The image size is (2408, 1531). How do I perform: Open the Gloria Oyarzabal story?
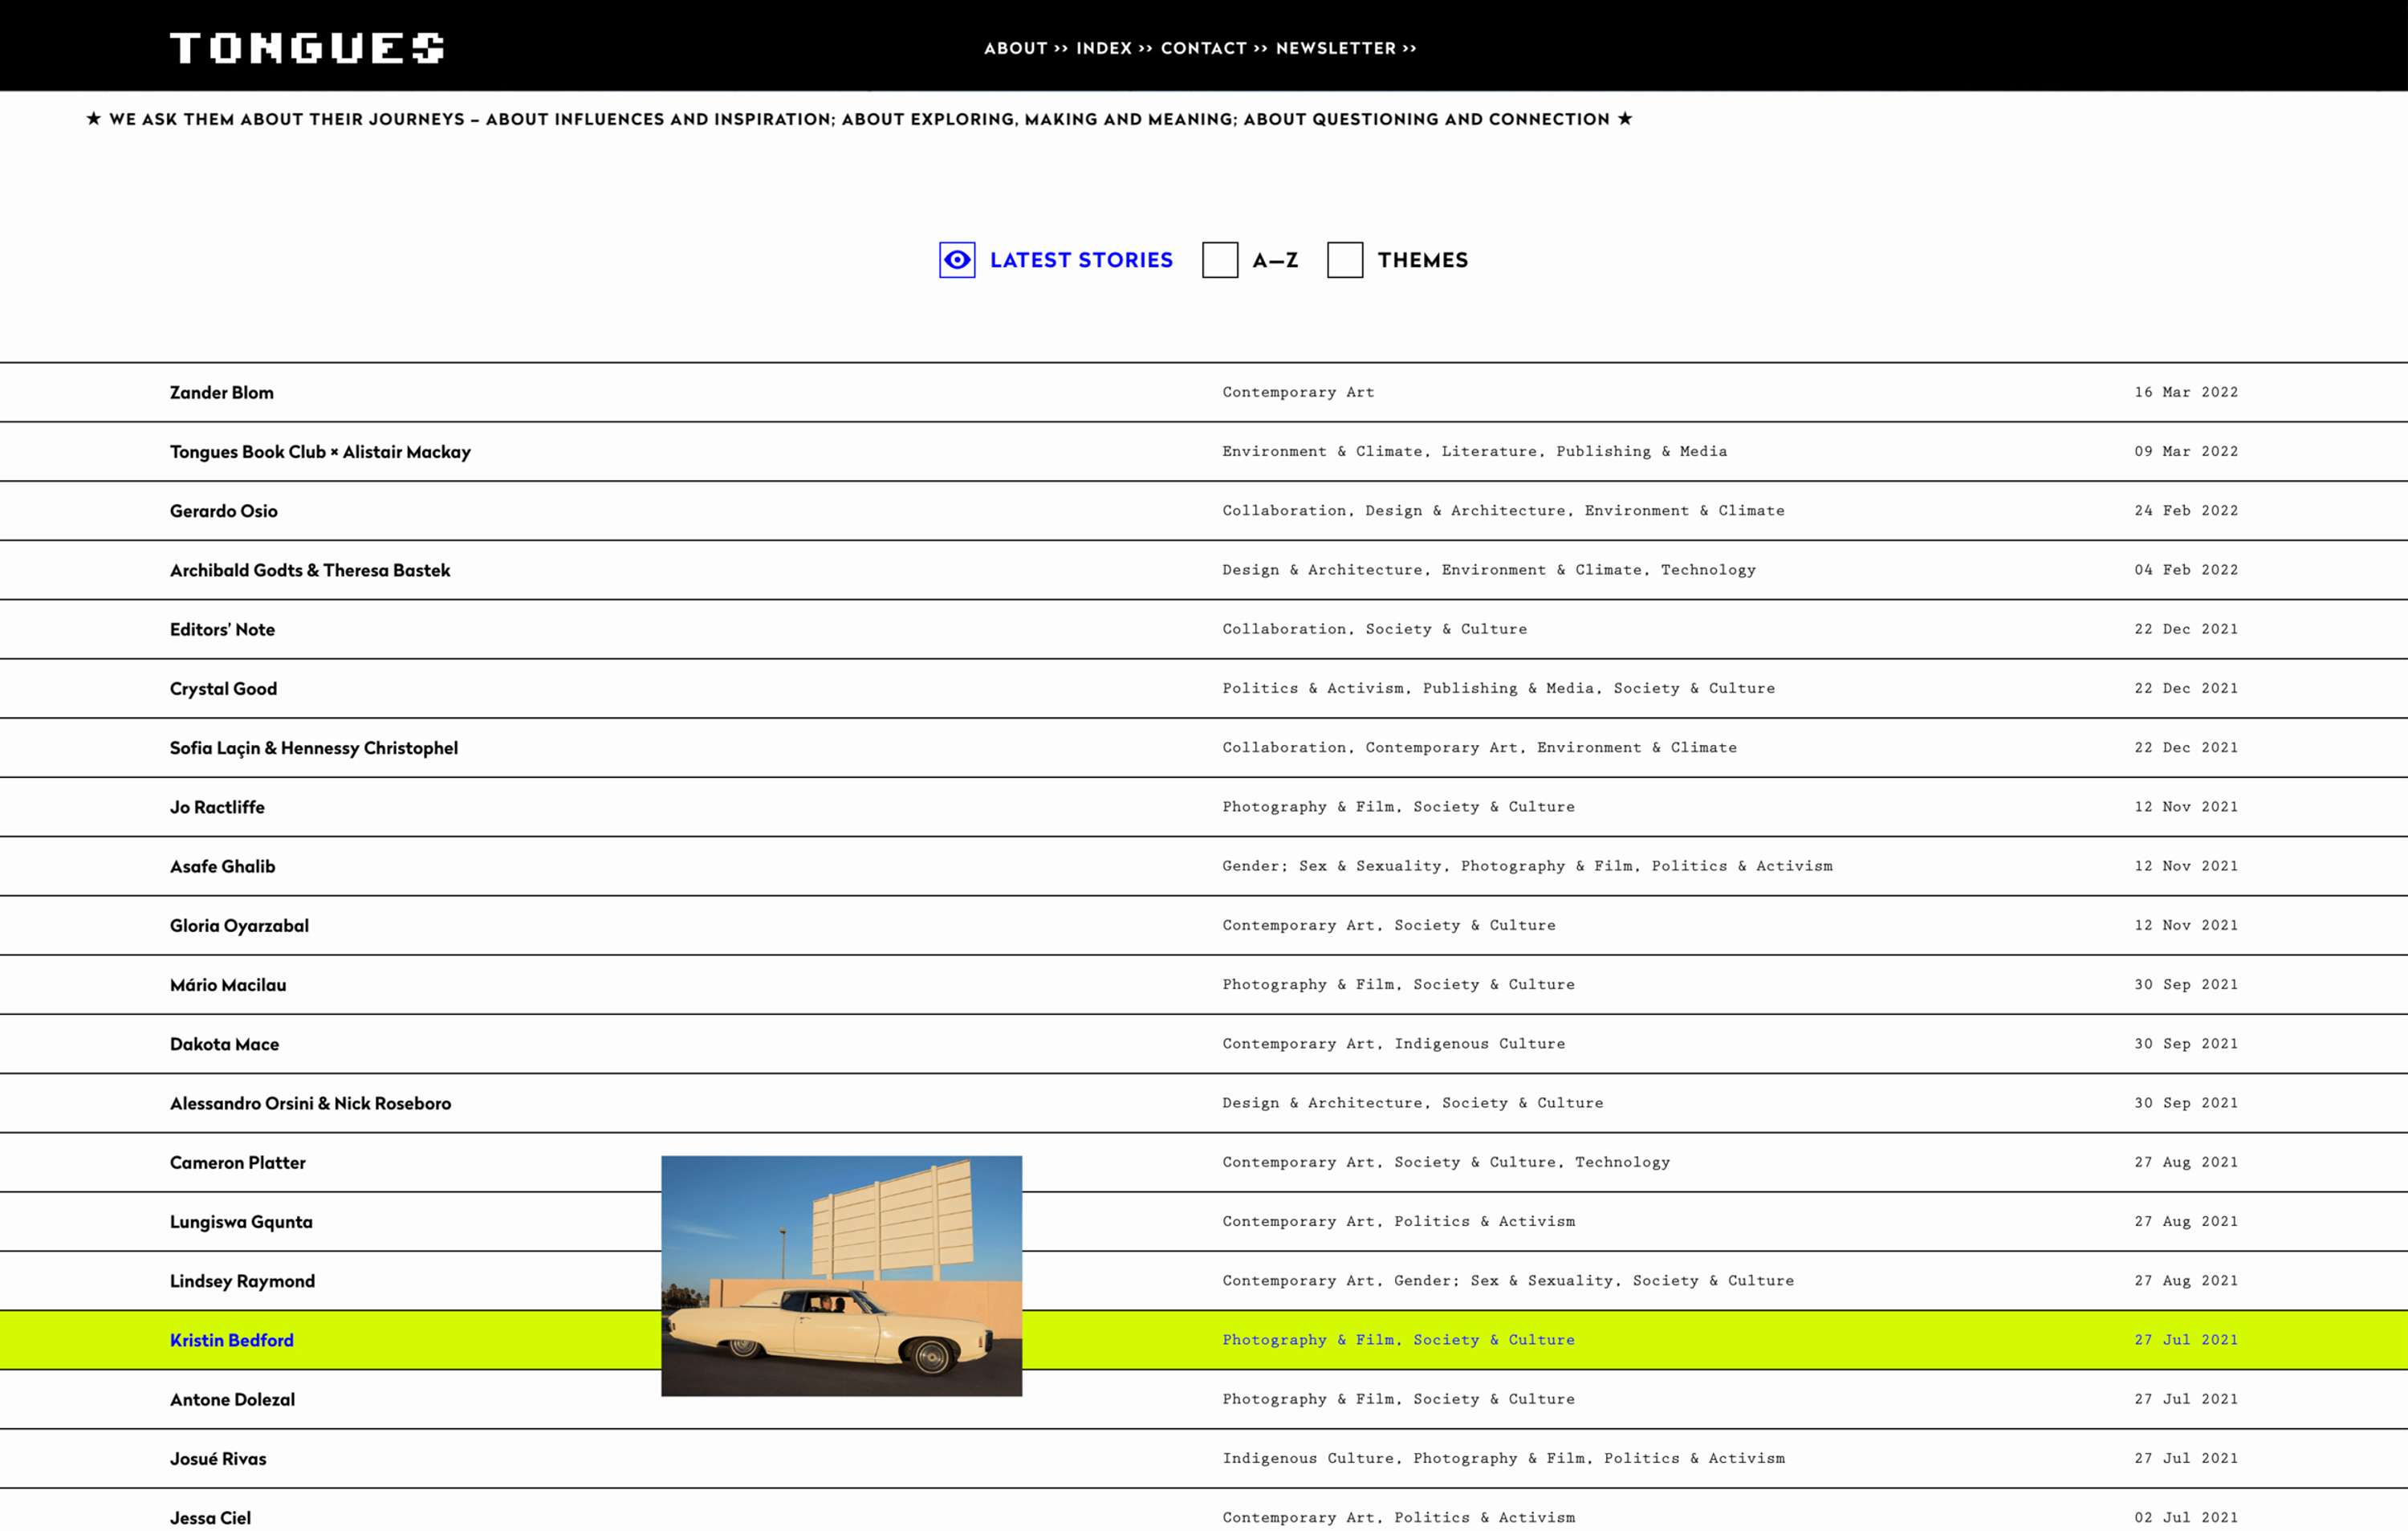pos(239,926)
